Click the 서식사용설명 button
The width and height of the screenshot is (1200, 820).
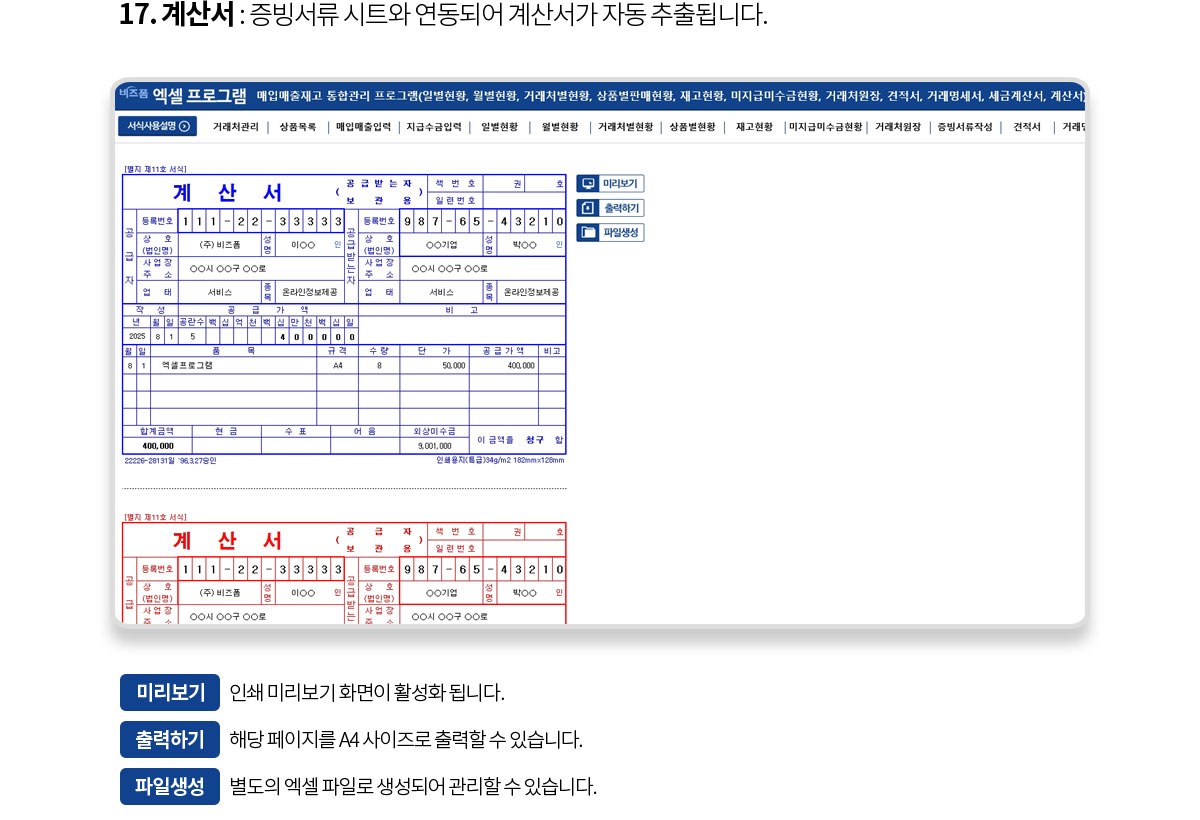157,126
